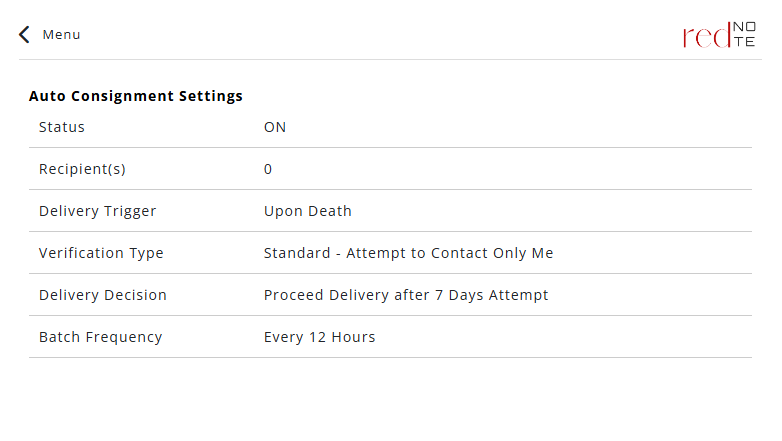This screenshot has width=782, height=441.
Task: Click the recipient count value 0
Action: [268, 169]
